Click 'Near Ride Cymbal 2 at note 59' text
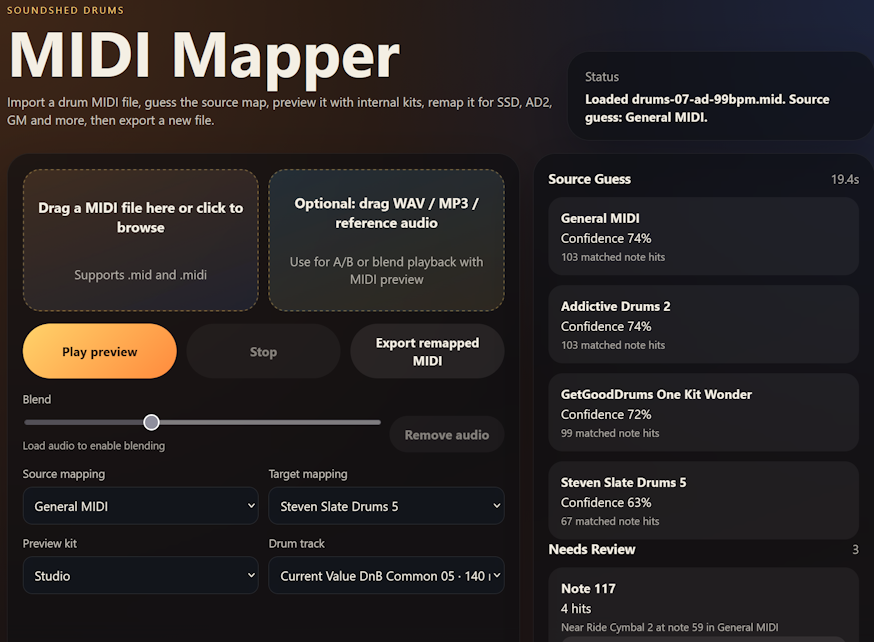 669,628
